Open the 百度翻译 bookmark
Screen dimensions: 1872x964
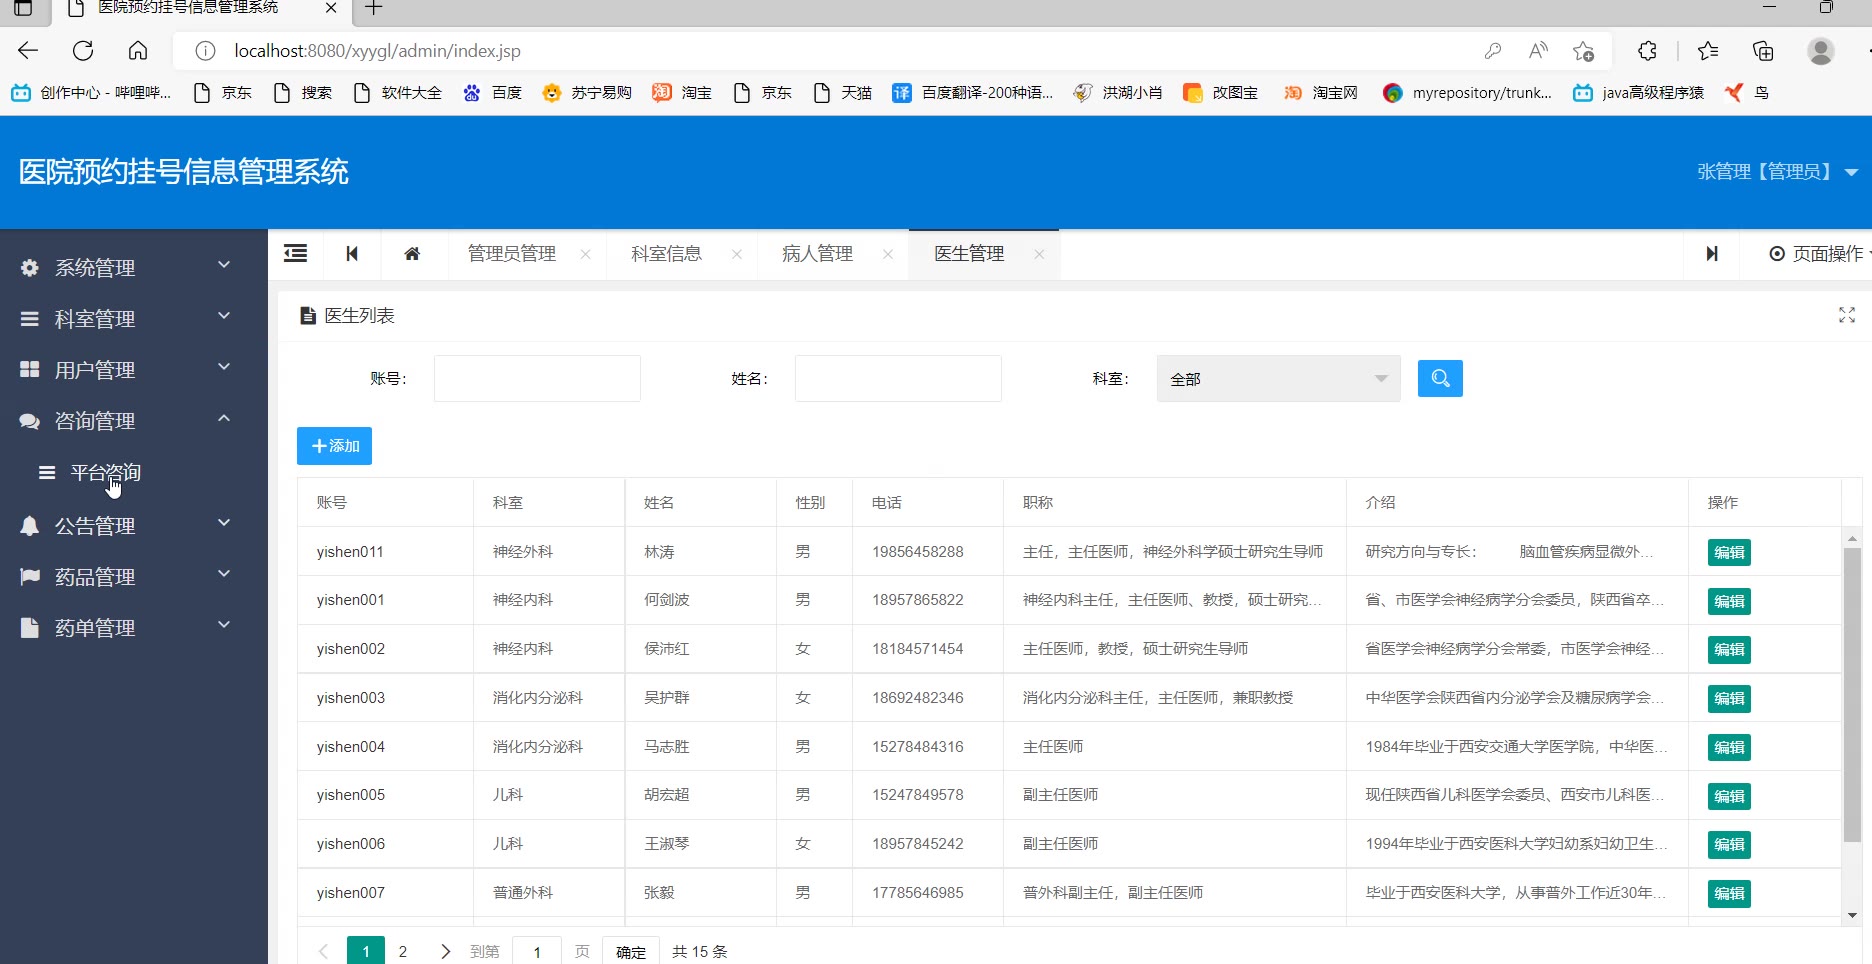click(972, 93)
